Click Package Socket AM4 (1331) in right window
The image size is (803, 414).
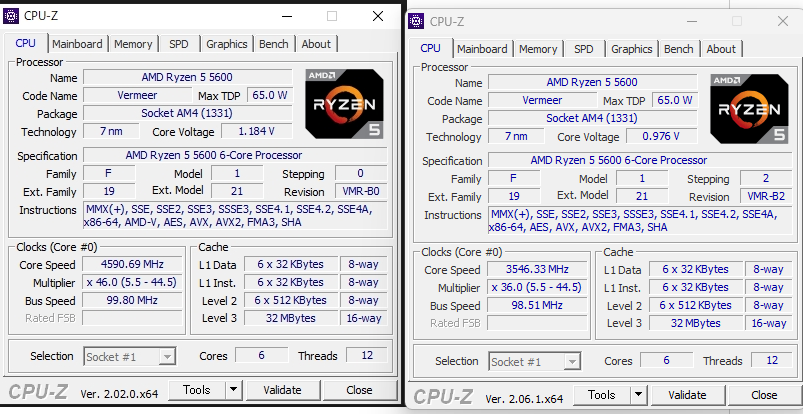click(x=593, y=118)
